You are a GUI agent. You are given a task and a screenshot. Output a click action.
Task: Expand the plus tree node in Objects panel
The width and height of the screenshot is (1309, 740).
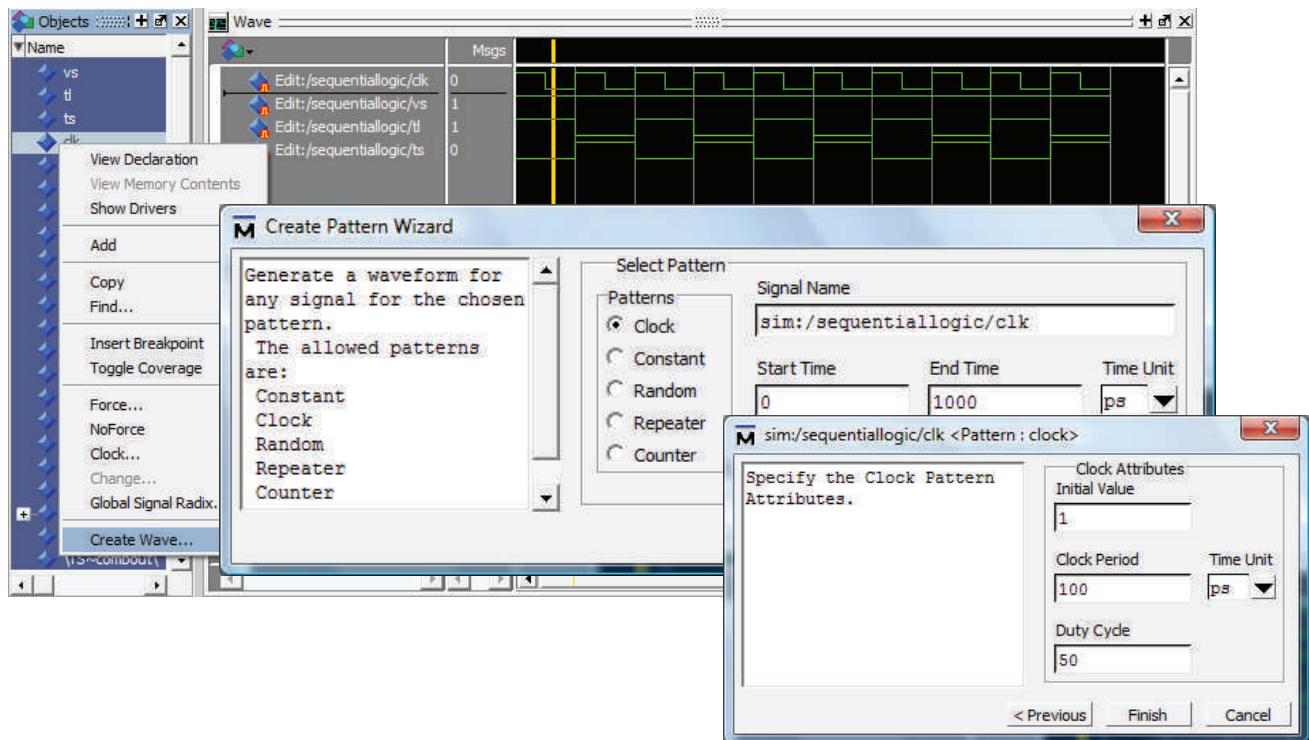pyautogui.click(x=25, y=512)
